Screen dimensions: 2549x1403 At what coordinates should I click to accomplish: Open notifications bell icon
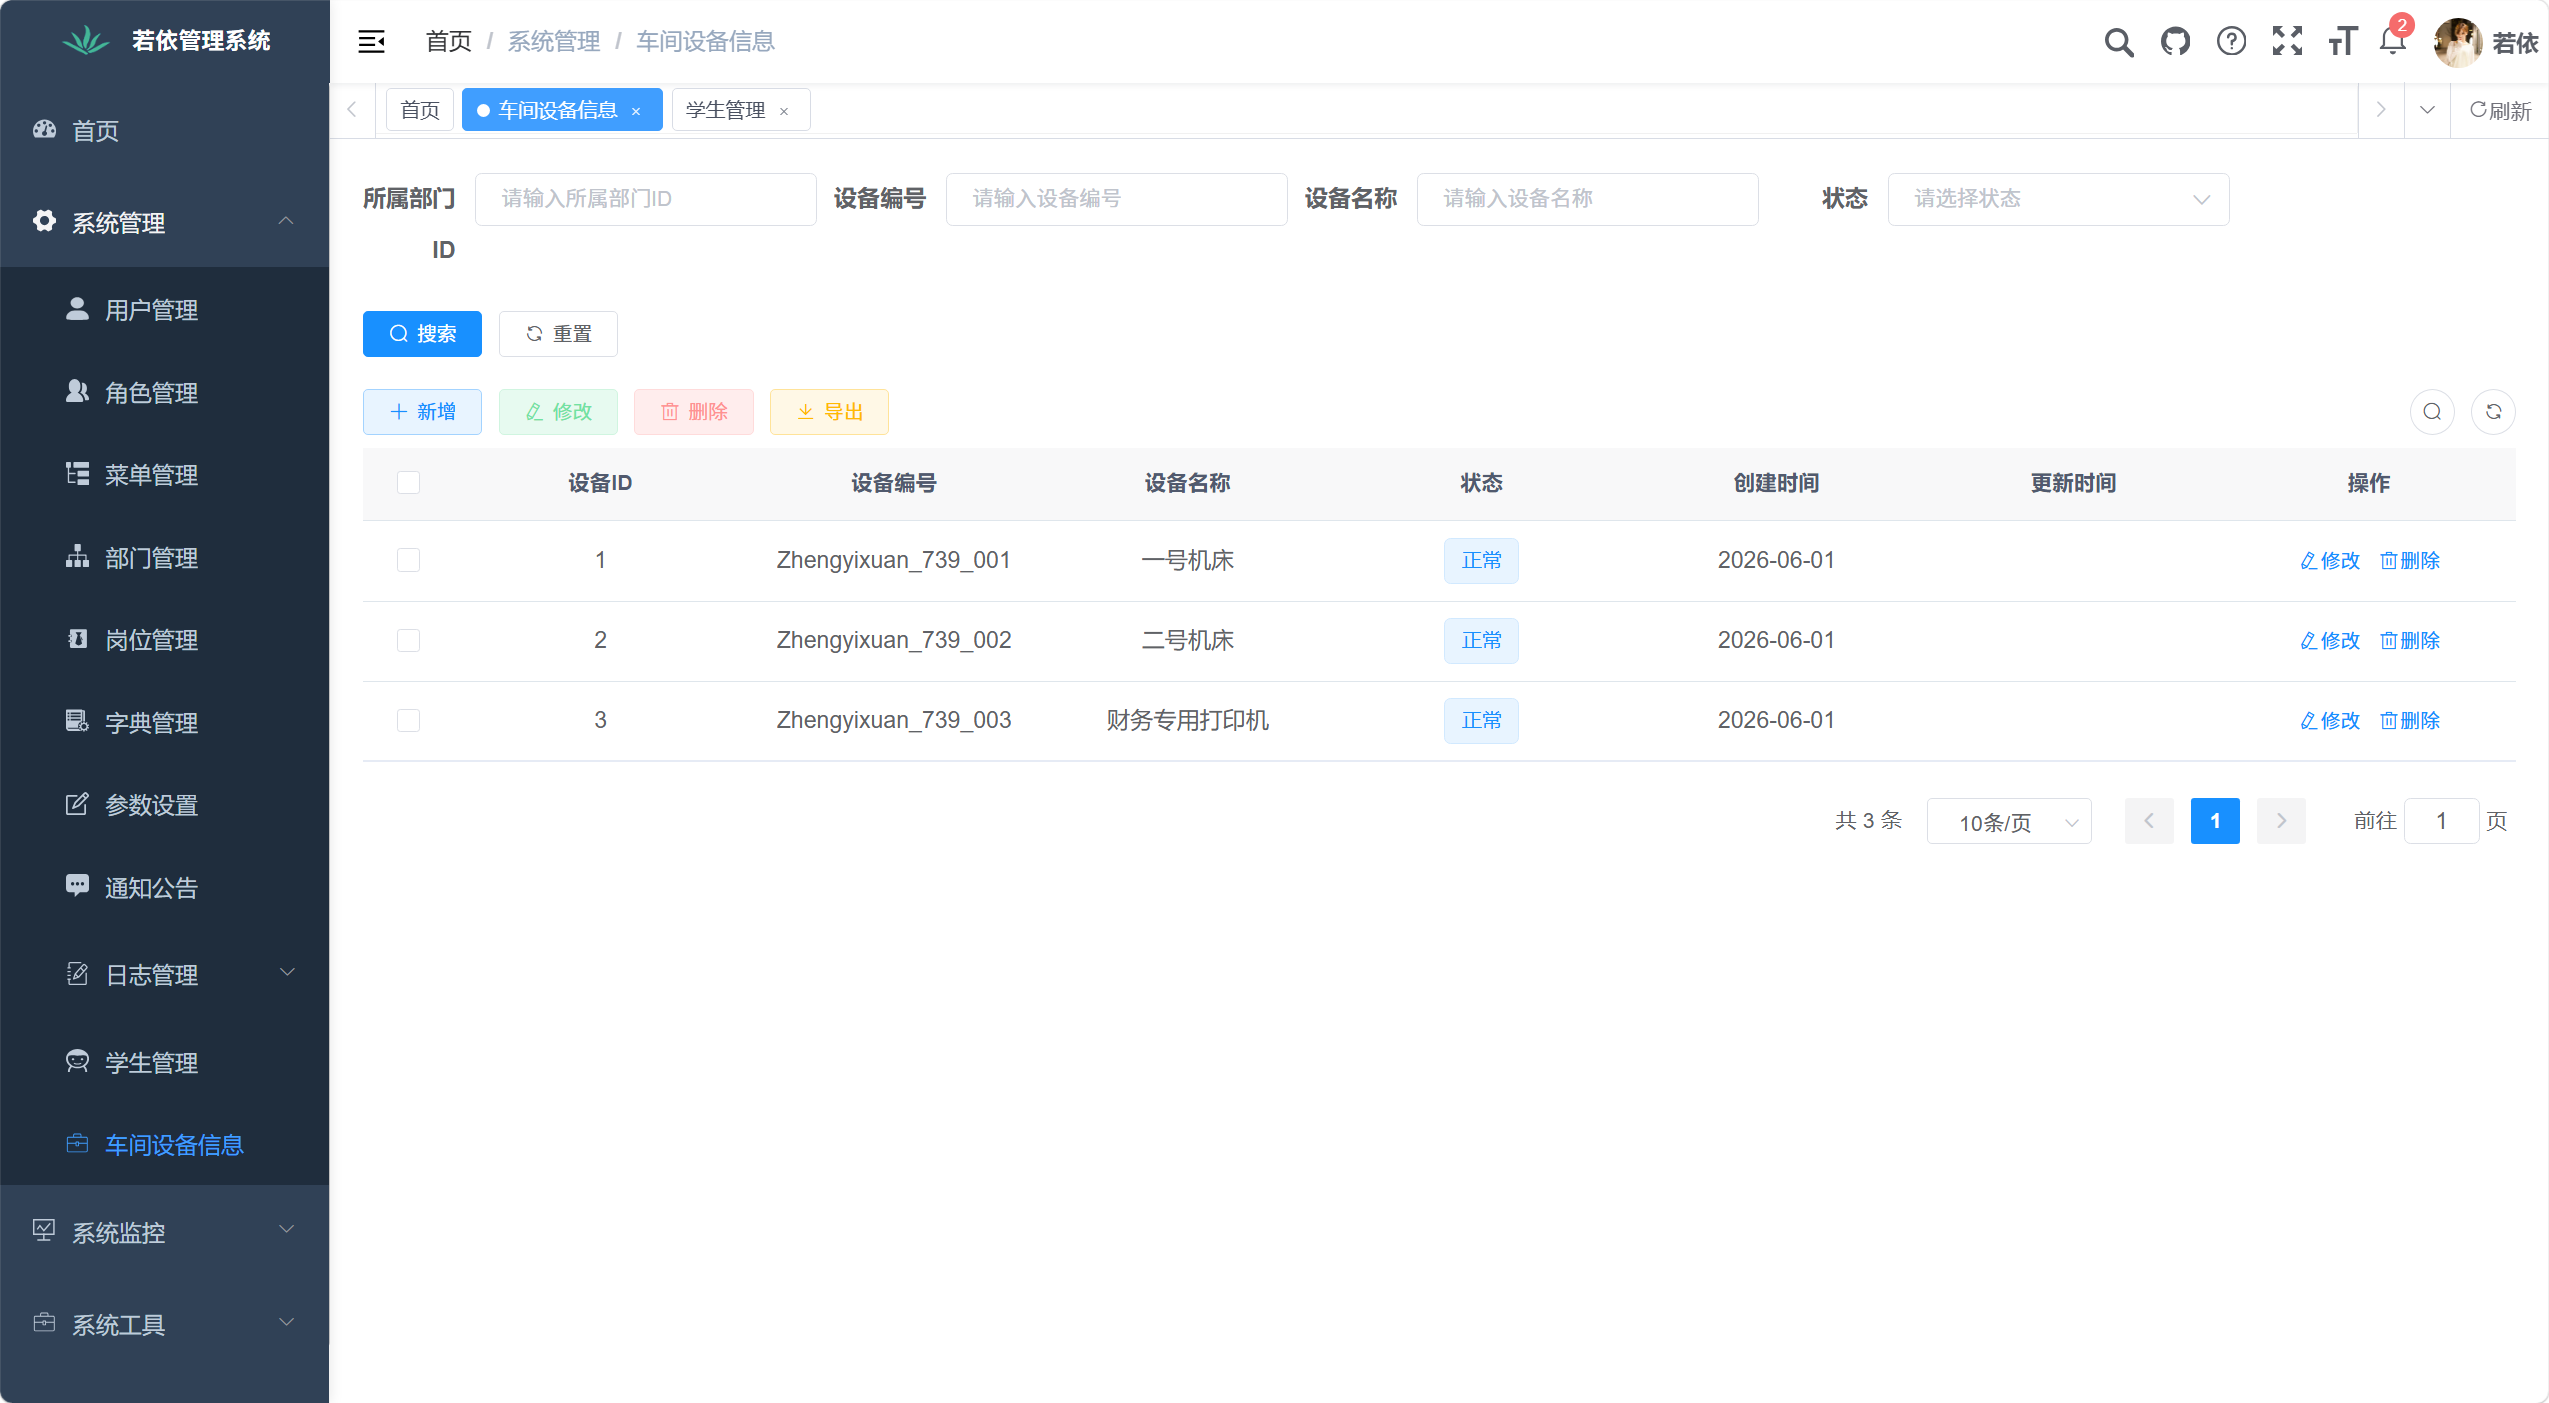coord(2393,42)
